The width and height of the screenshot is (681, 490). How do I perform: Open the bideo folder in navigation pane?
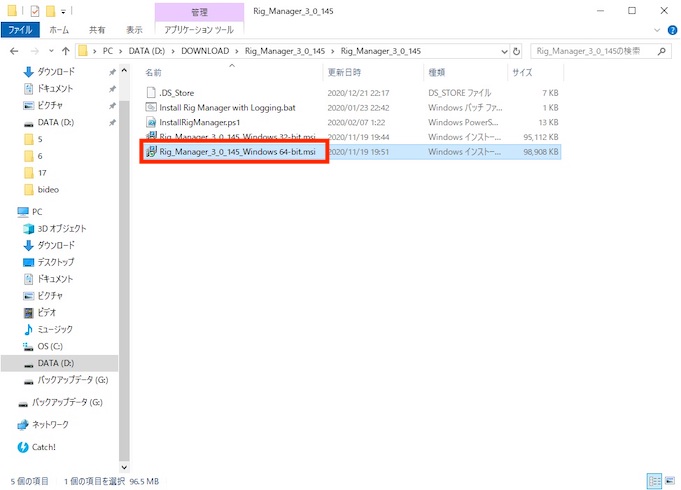pyautogui.click(x=48, y=190)
